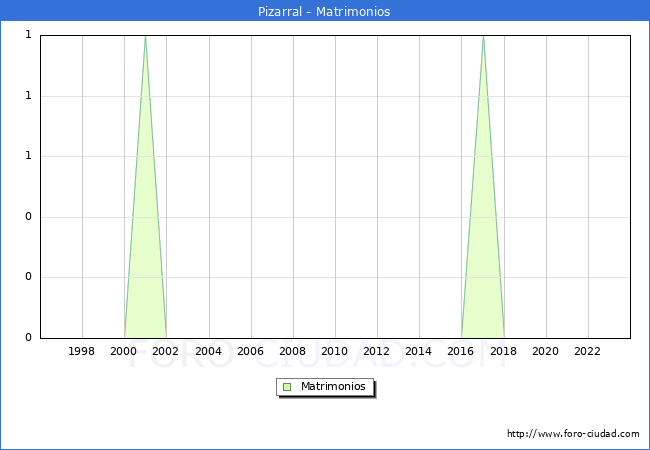
Task: Select the 2016 x-axis label
Action: pos(461,351)
